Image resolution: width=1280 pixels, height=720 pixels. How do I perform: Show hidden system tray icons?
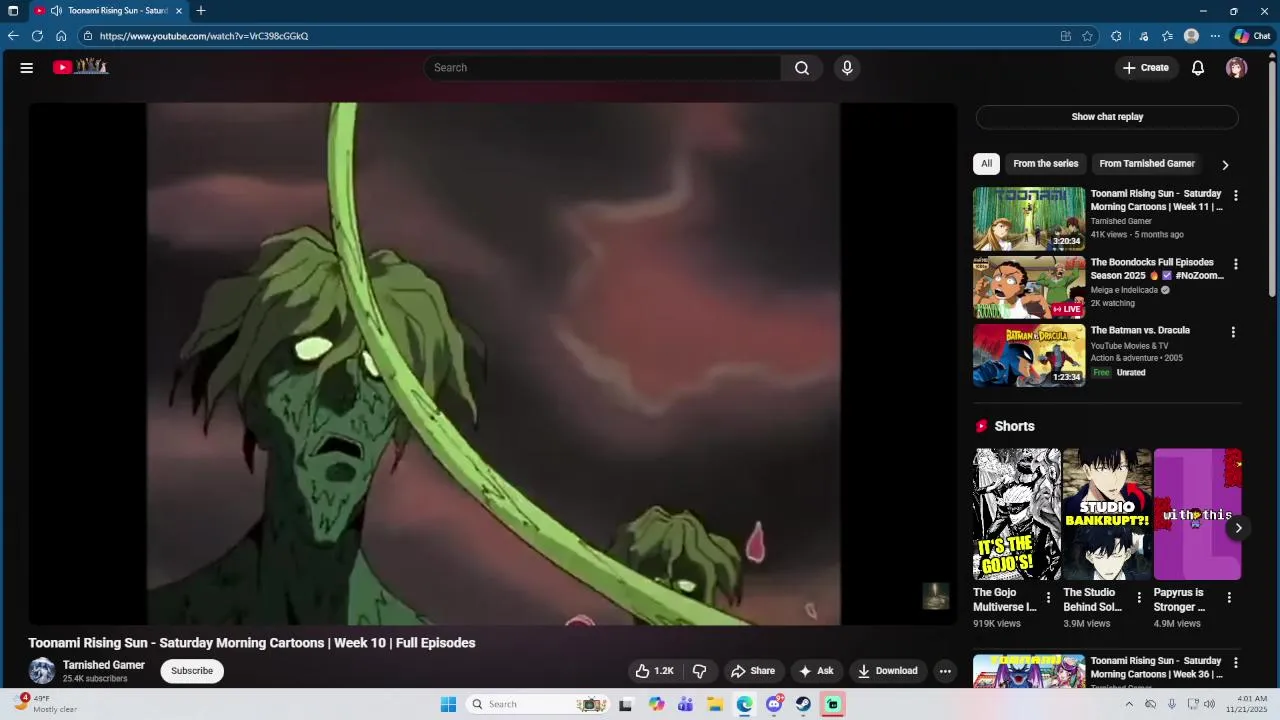(1129, 704)
